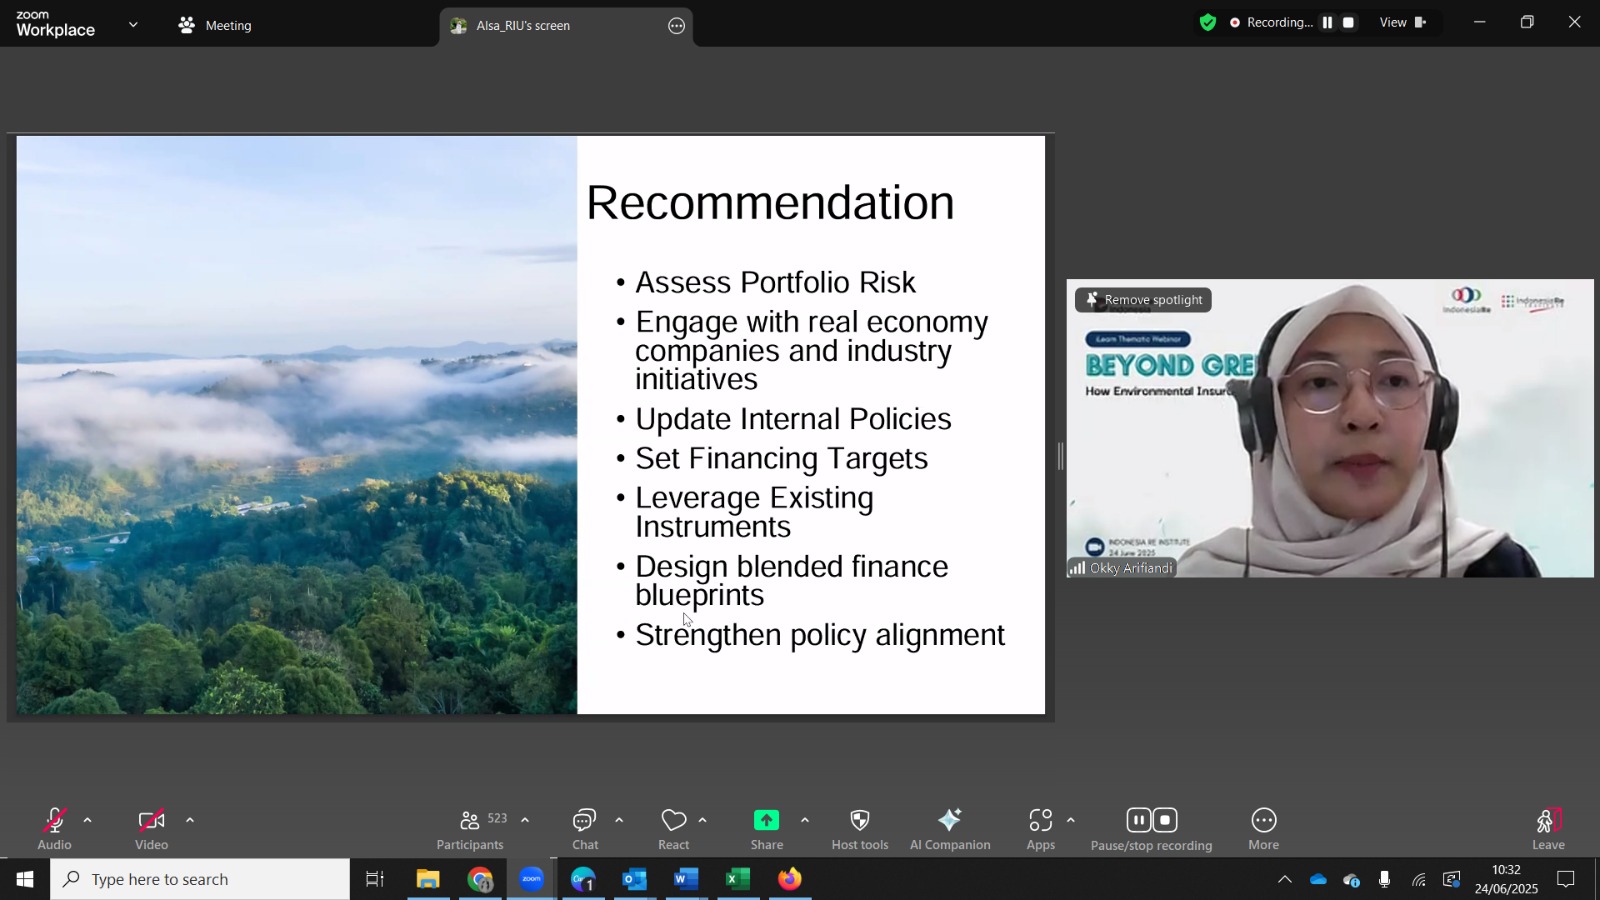The height and width of the screenshot is (900, 1600).
Task: Click the panel divider handle beside the video
Action: 1061,456
